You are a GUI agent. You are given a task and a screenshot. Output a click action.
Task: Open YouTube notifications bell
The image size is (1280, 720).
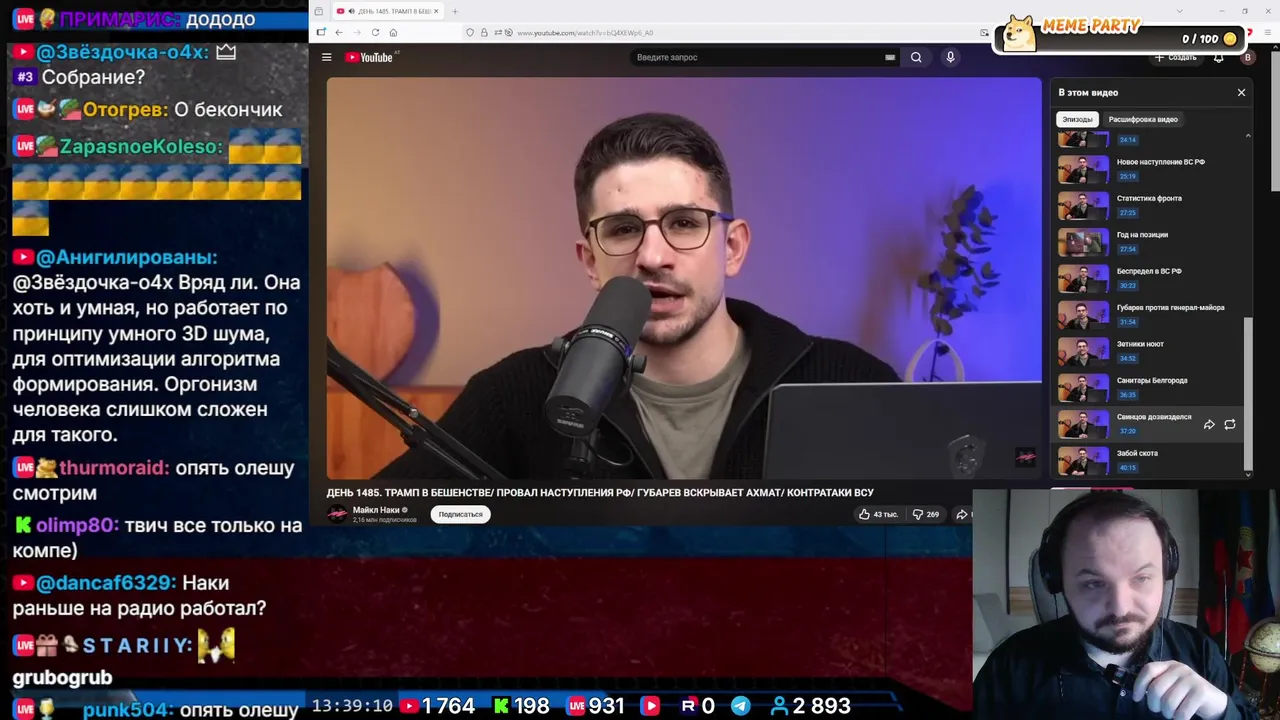tap(1218, 57)
